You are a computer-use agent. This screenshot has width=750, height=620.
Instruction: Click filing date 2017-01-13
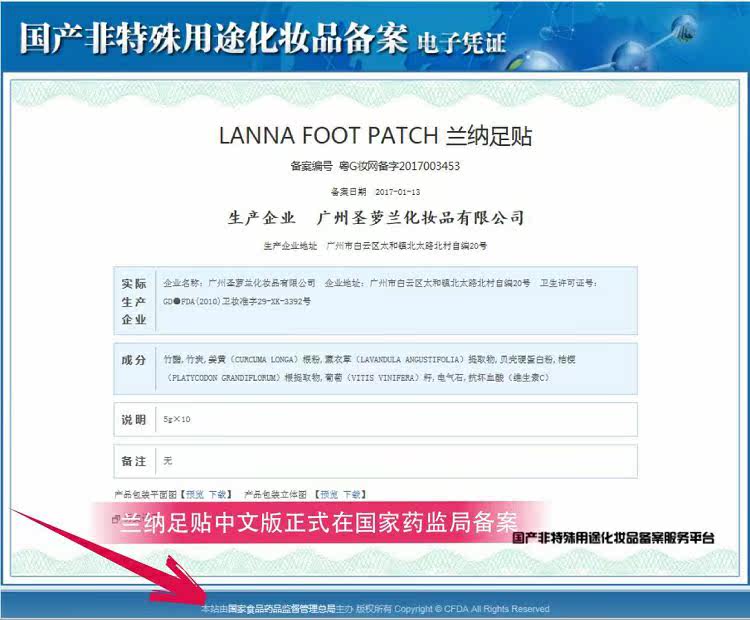(x=397, y=192)
